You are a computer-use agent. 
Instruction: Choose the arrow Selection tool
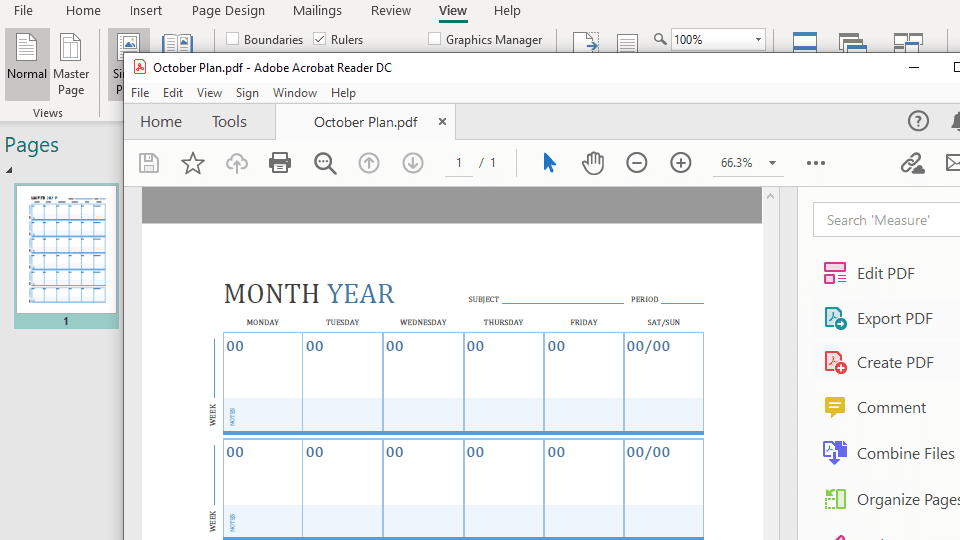[549, 163]
